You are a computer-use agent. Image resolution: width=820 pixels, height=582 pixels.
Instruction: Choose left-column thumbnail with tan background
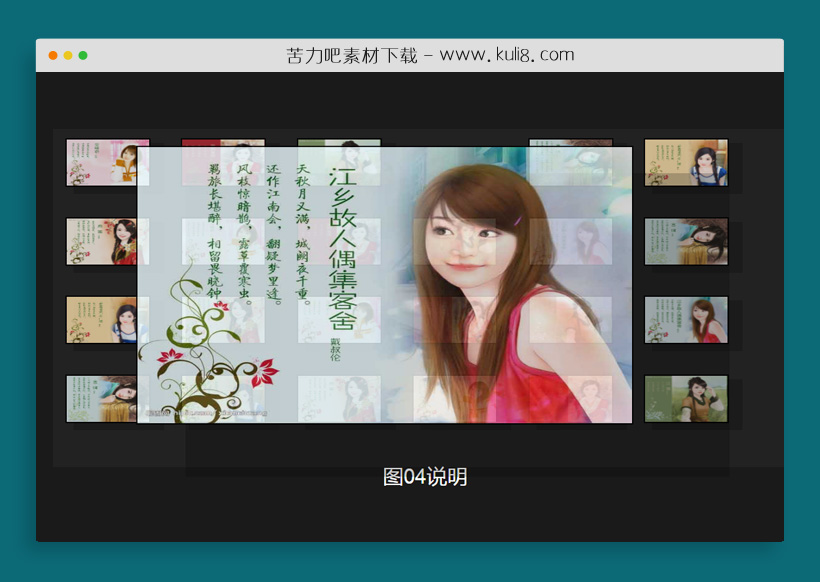click(x=101, y=320)
